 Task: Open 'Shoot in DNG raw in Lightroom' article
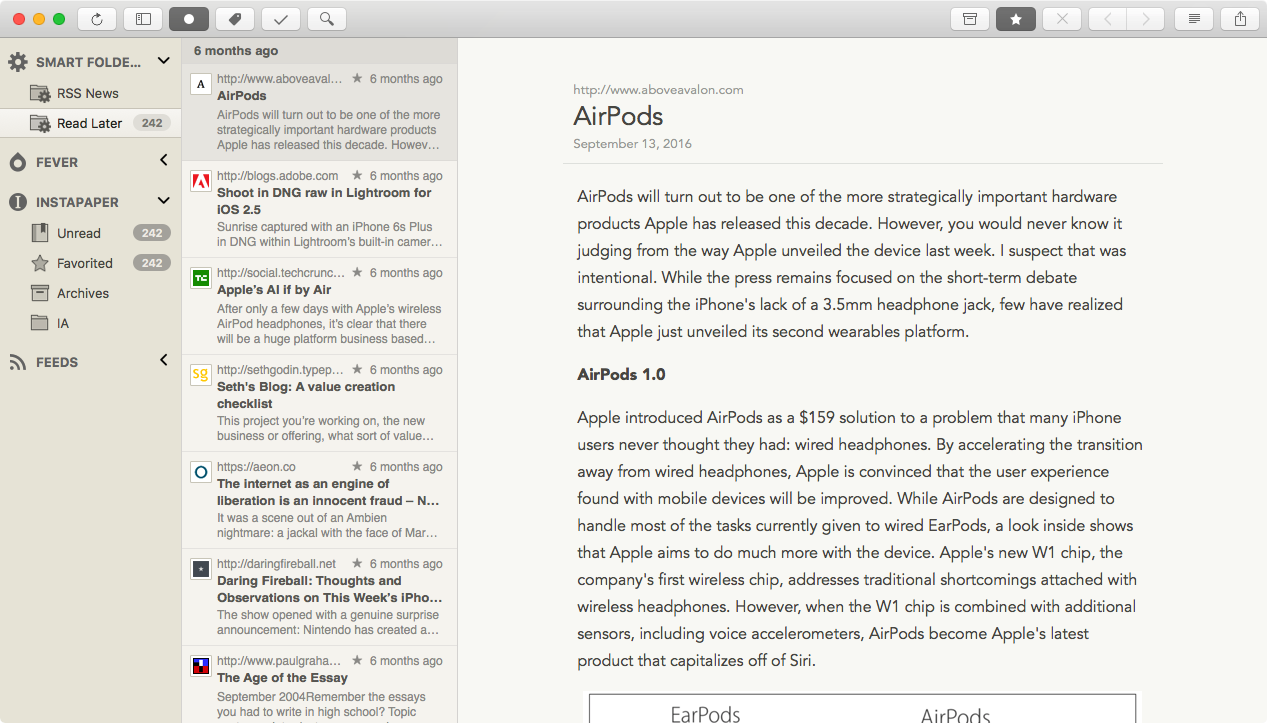319,209
